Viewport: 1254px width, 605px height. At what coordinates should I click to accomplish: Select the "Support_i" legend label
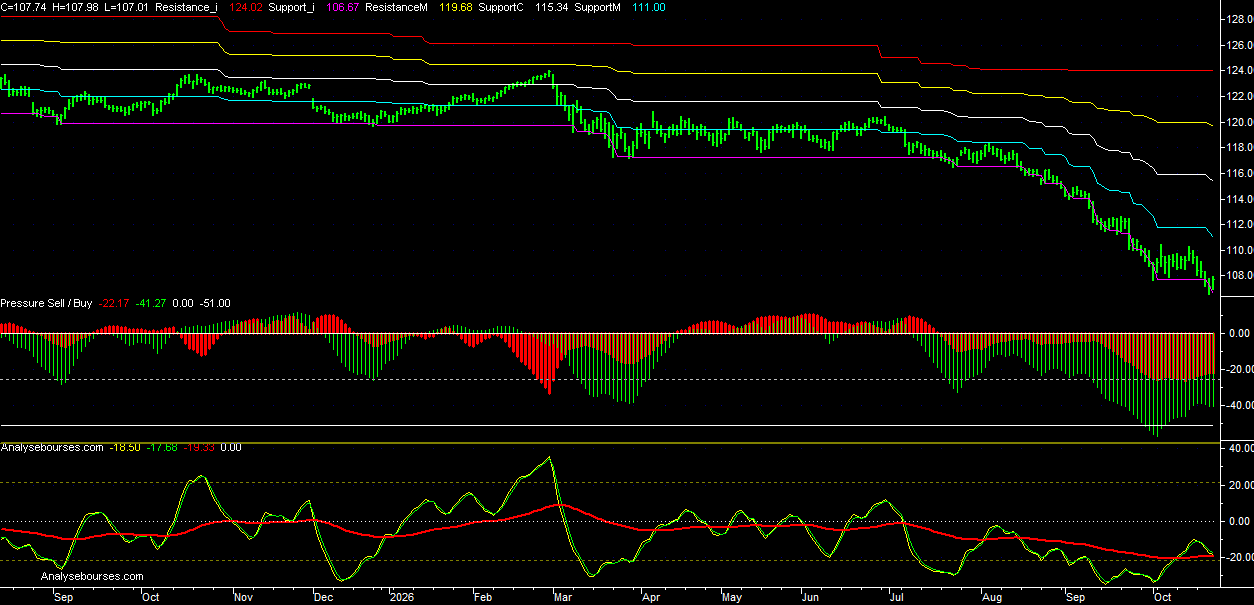(293, 7)
